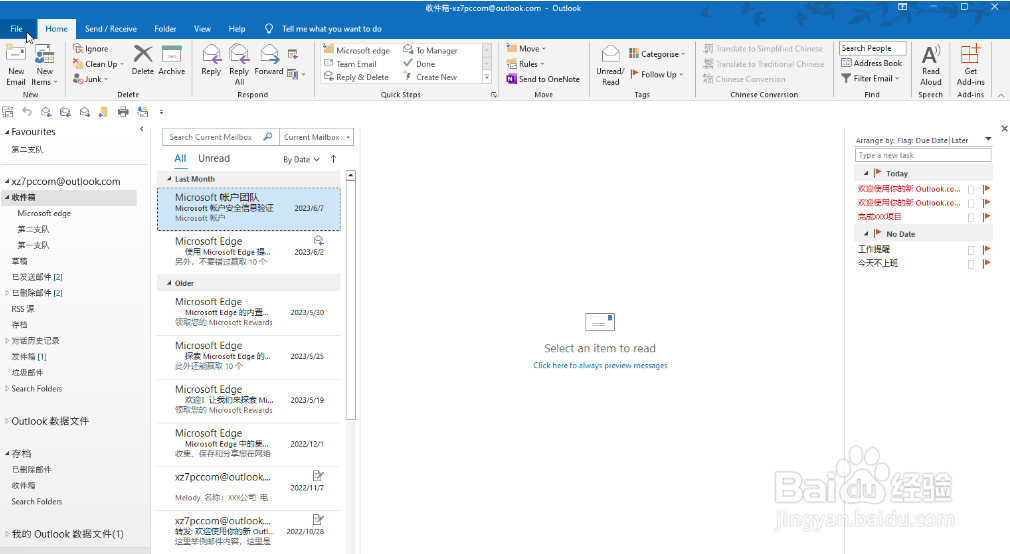Show Unread messages filter
Image resolution: width=1010 pixels, height=554 pixels.
point(214,158)
